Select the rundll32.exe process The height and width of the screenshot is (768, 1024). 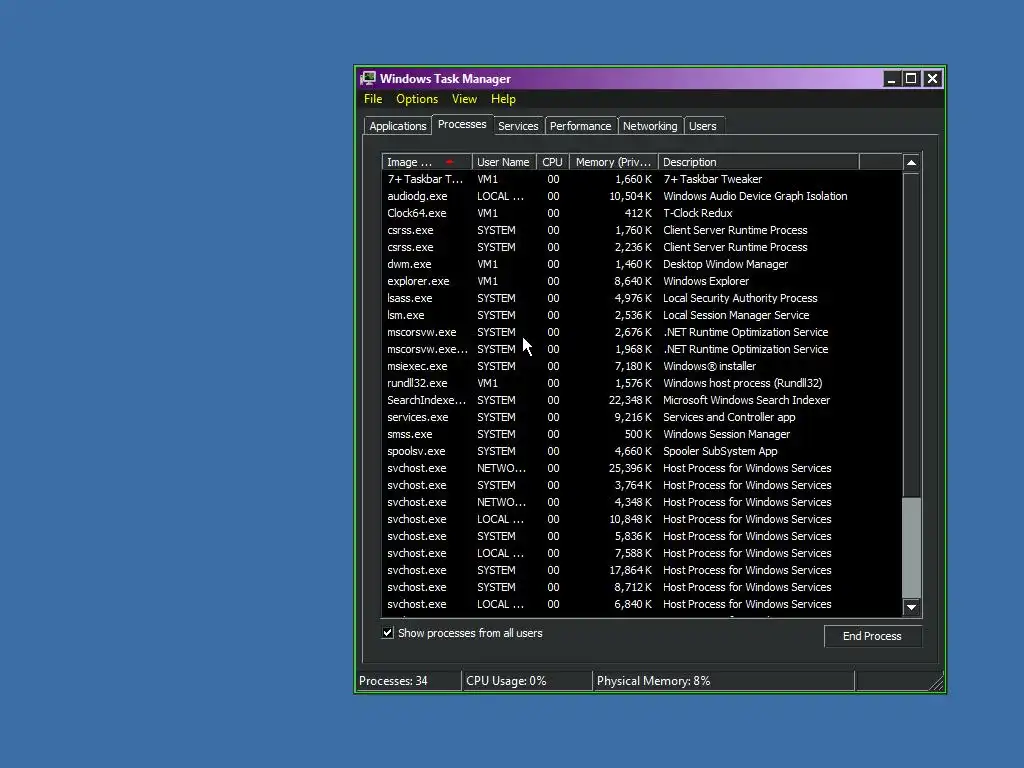641,383
